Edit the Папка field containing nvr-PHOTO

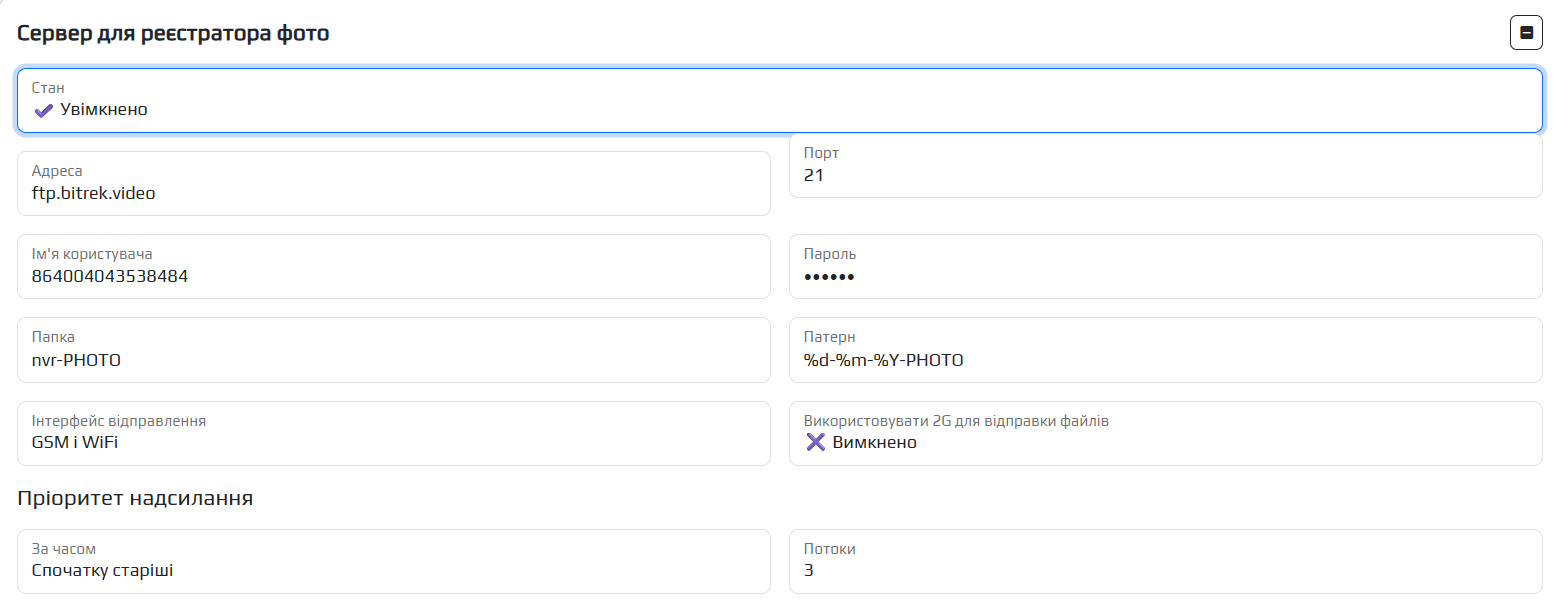(x=393, y=350)
